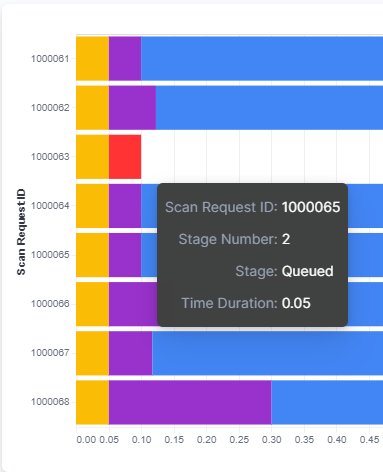
Task: Click the 1000063 axis label
Action: [x=50, y=157]
